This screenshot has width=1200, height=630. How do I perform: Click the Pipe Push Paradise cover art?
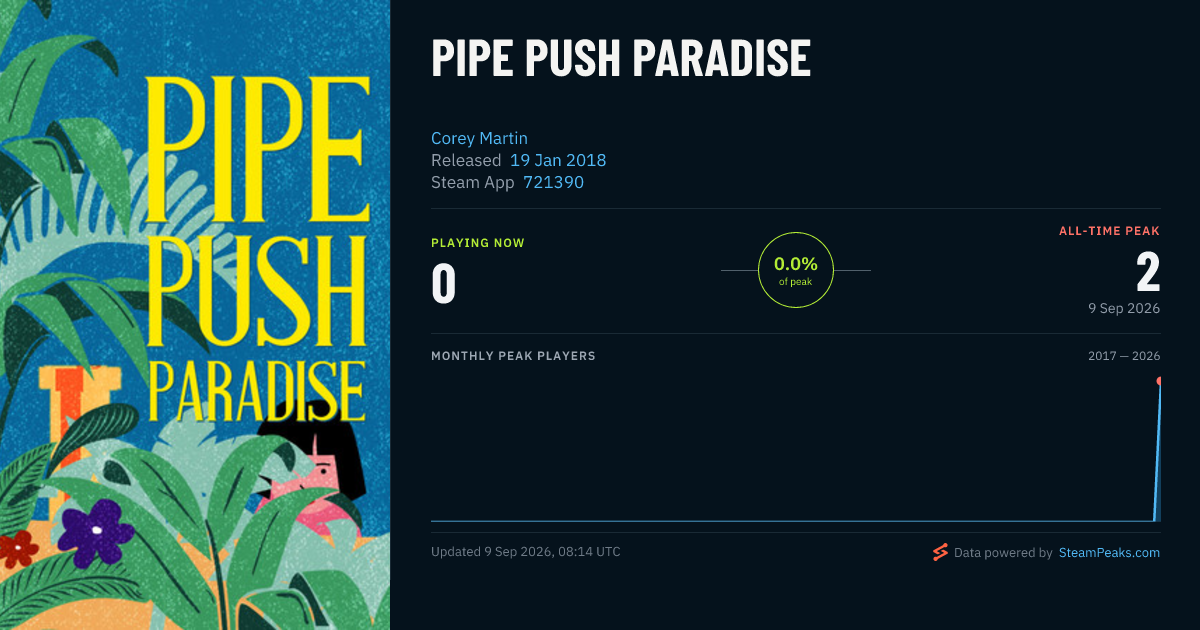(x=195, y=315)
